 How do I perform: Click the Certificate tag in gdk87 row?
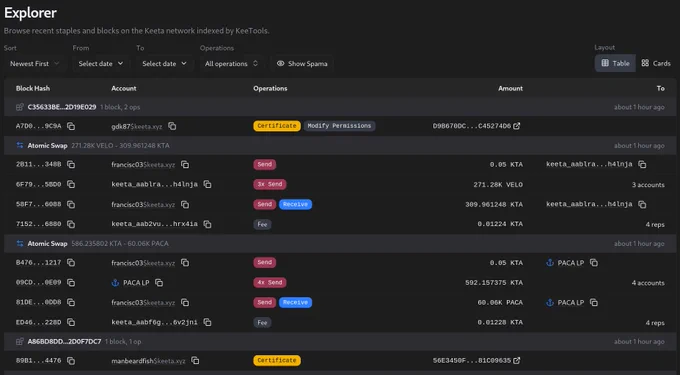coord(277,126)
